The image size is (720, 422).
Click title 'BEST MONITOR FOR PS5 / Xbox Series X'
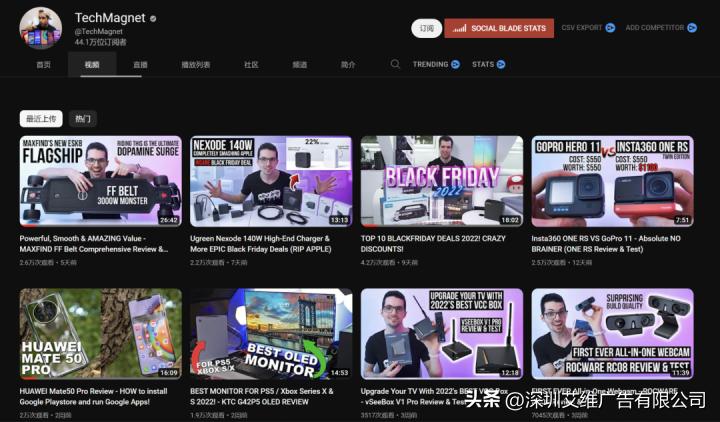pos(262,396)
